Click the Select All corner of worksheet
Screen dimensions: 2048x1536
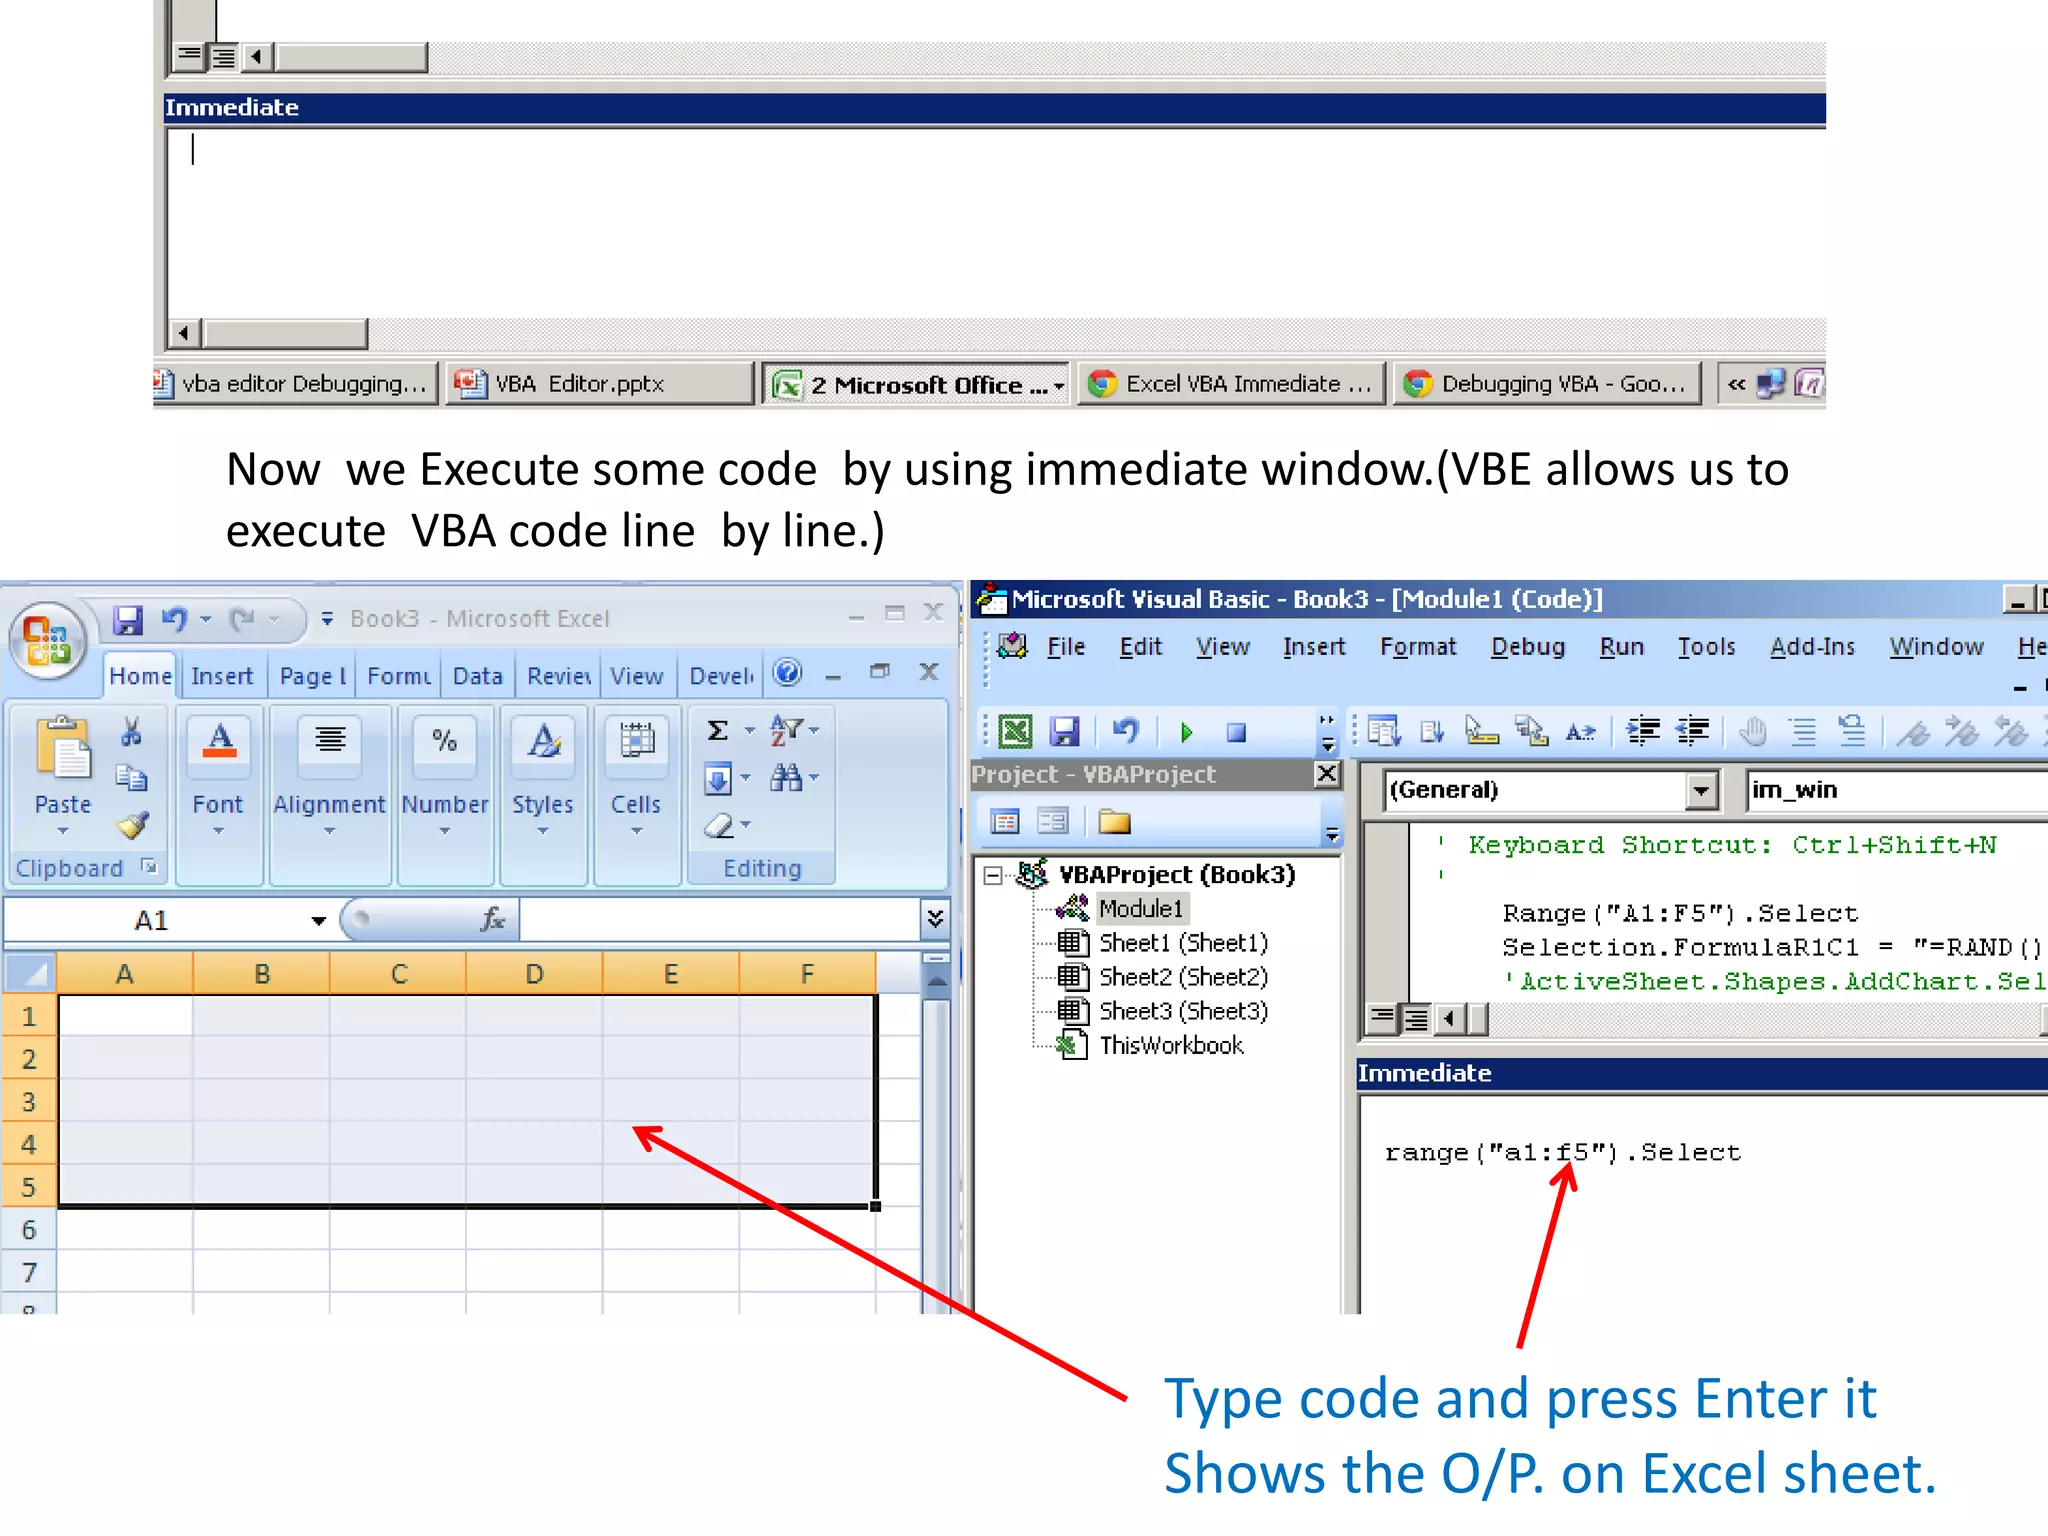click(x=29, y=973)
